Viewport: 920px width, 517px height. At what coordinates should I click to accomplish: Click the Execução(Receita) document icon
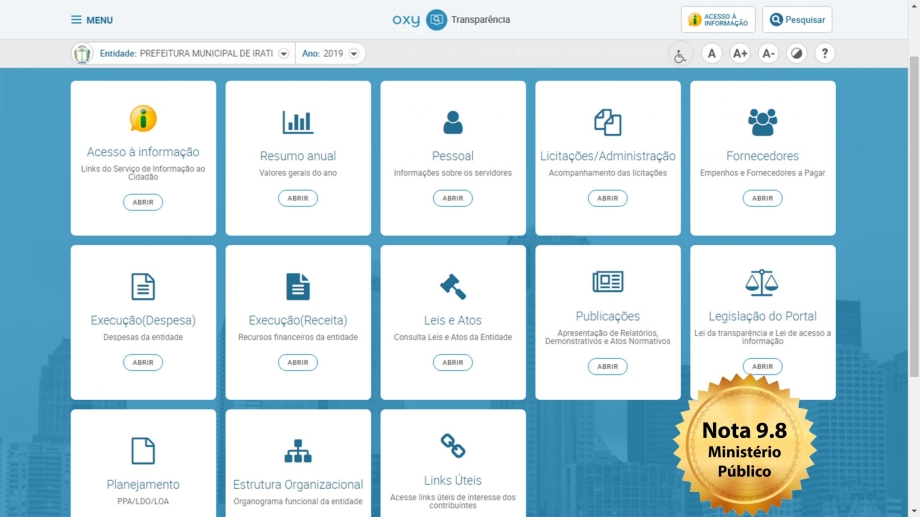click(x=297, y=286)
